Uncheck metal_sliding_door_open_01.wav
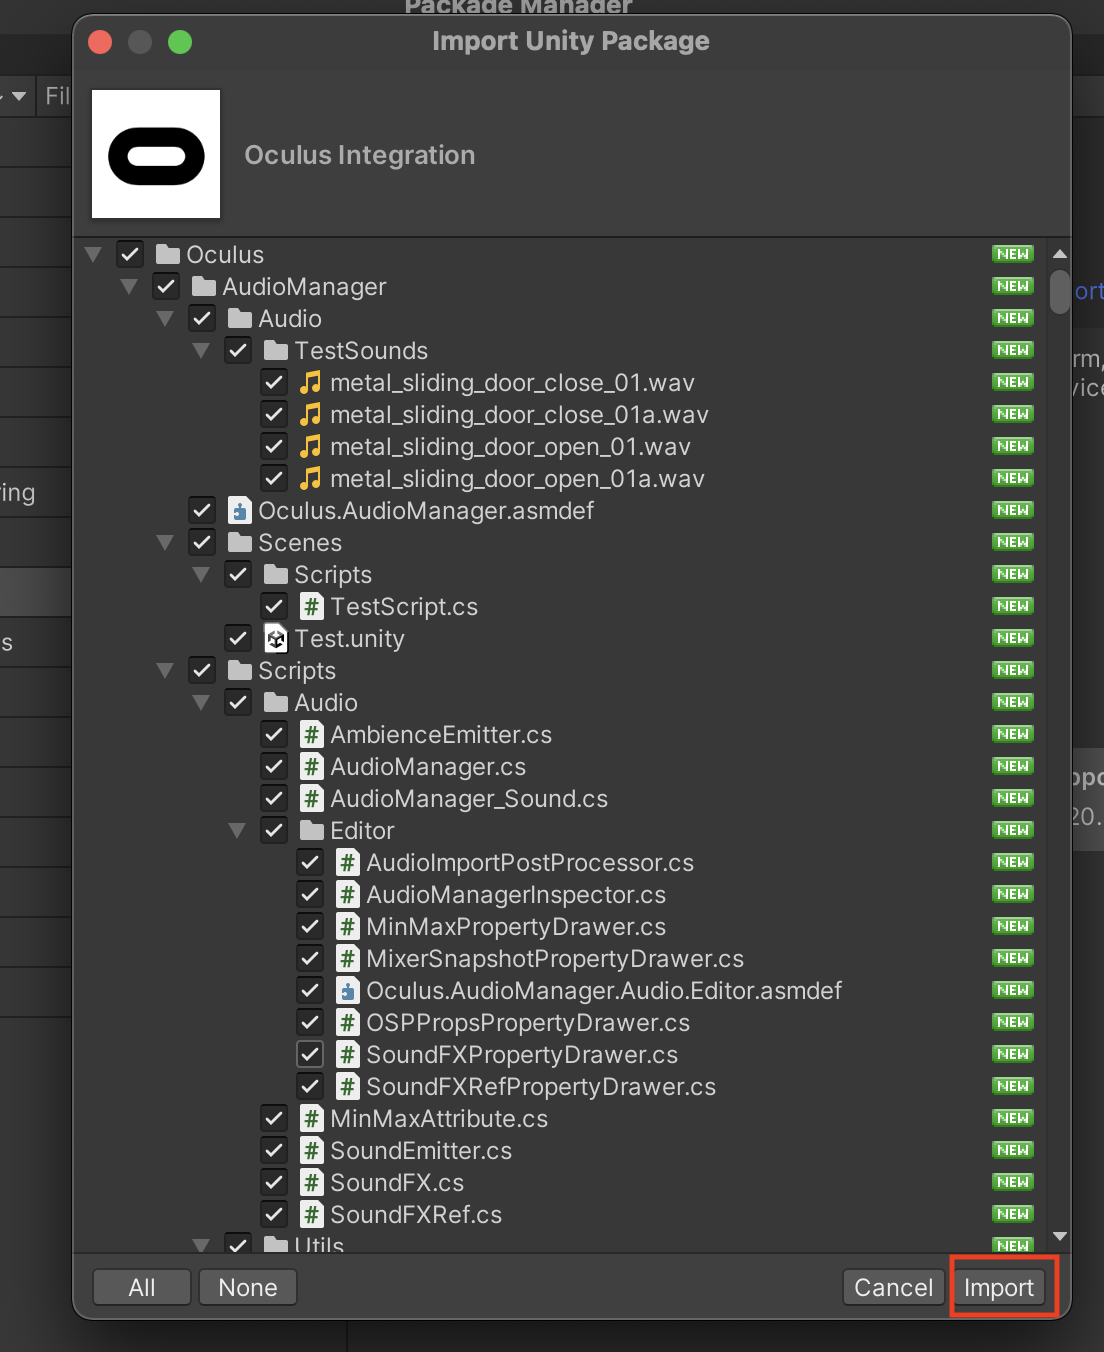This screenshot has height=1352, width=1104. (274, 446)
